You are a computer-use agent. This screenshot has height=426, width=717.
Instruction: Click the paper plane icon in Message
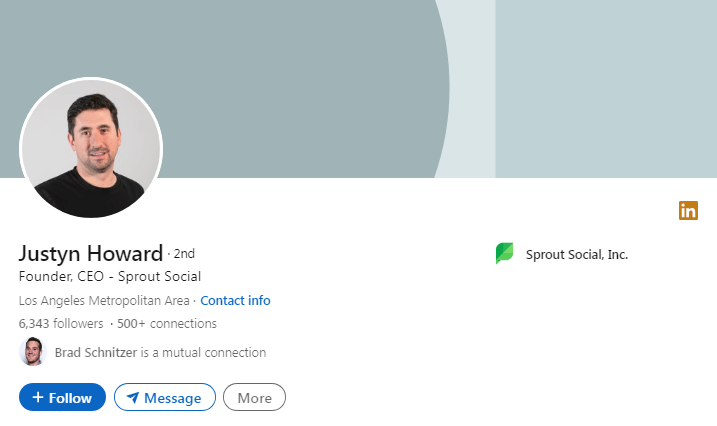point(132,398)
